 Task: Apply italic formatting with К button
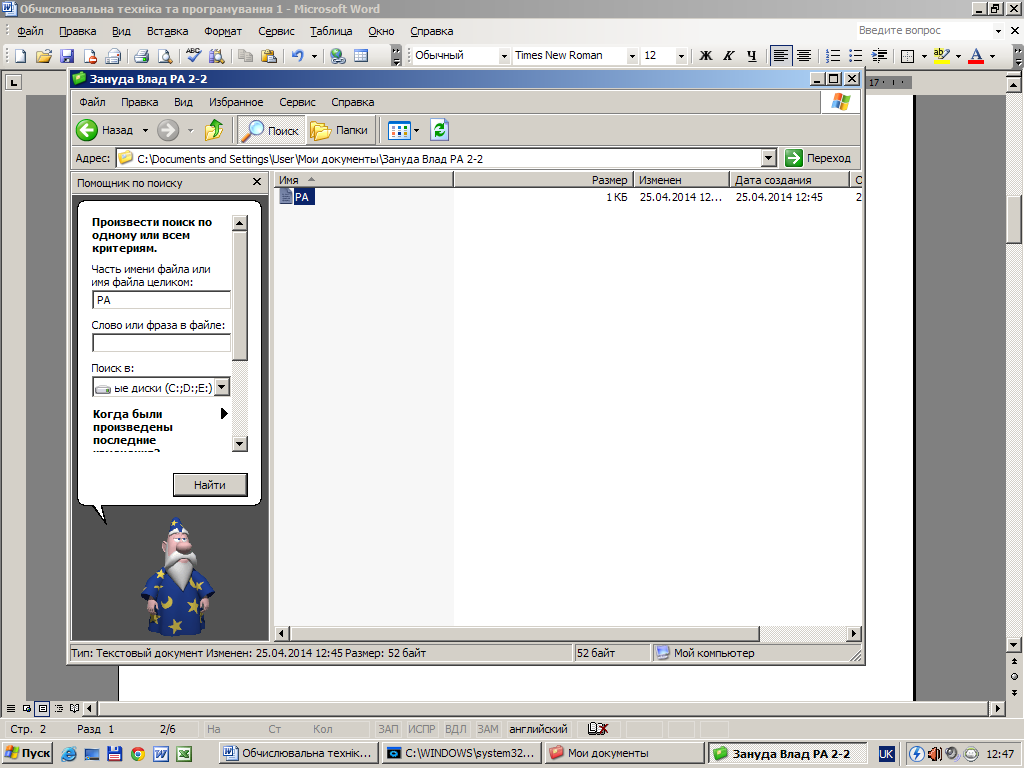pyautogui.click(x=729, y=56)
